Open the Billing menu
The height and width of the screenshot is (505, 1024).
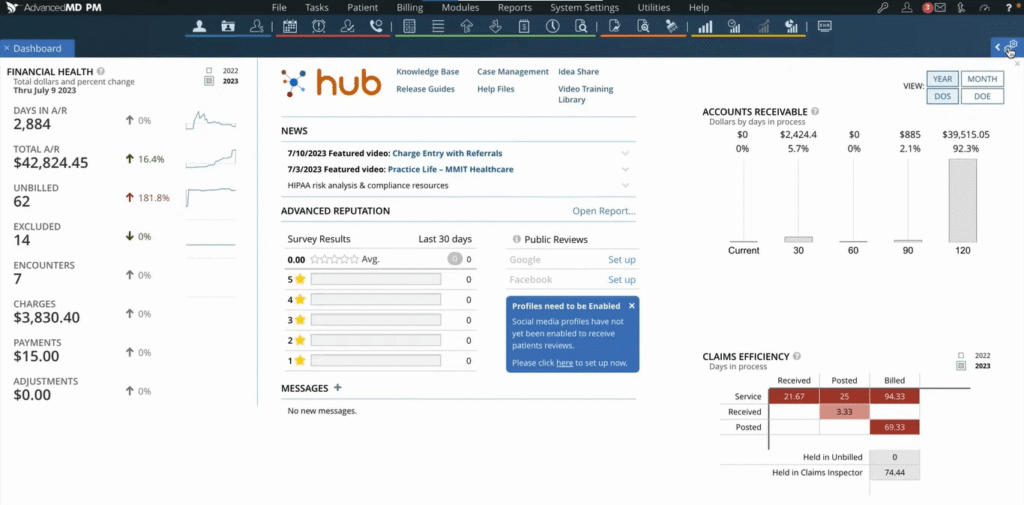(409, 8)
